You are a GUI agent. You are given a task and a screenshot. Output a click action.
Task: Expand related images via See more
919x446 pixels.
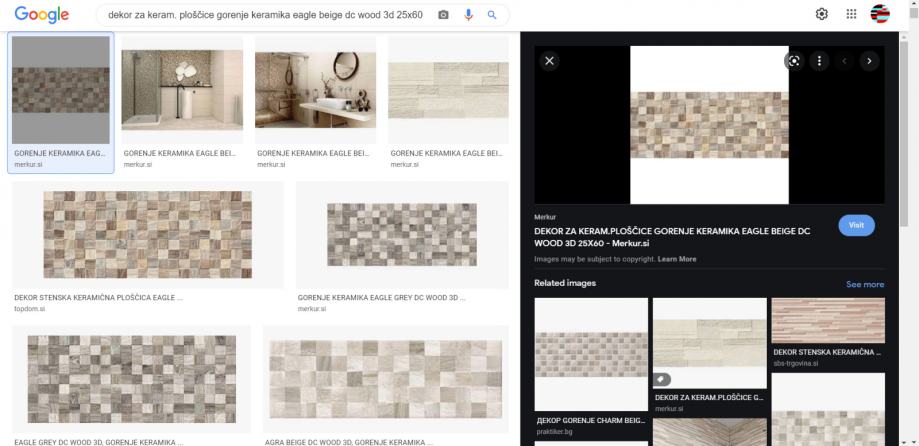pos(864,284)
